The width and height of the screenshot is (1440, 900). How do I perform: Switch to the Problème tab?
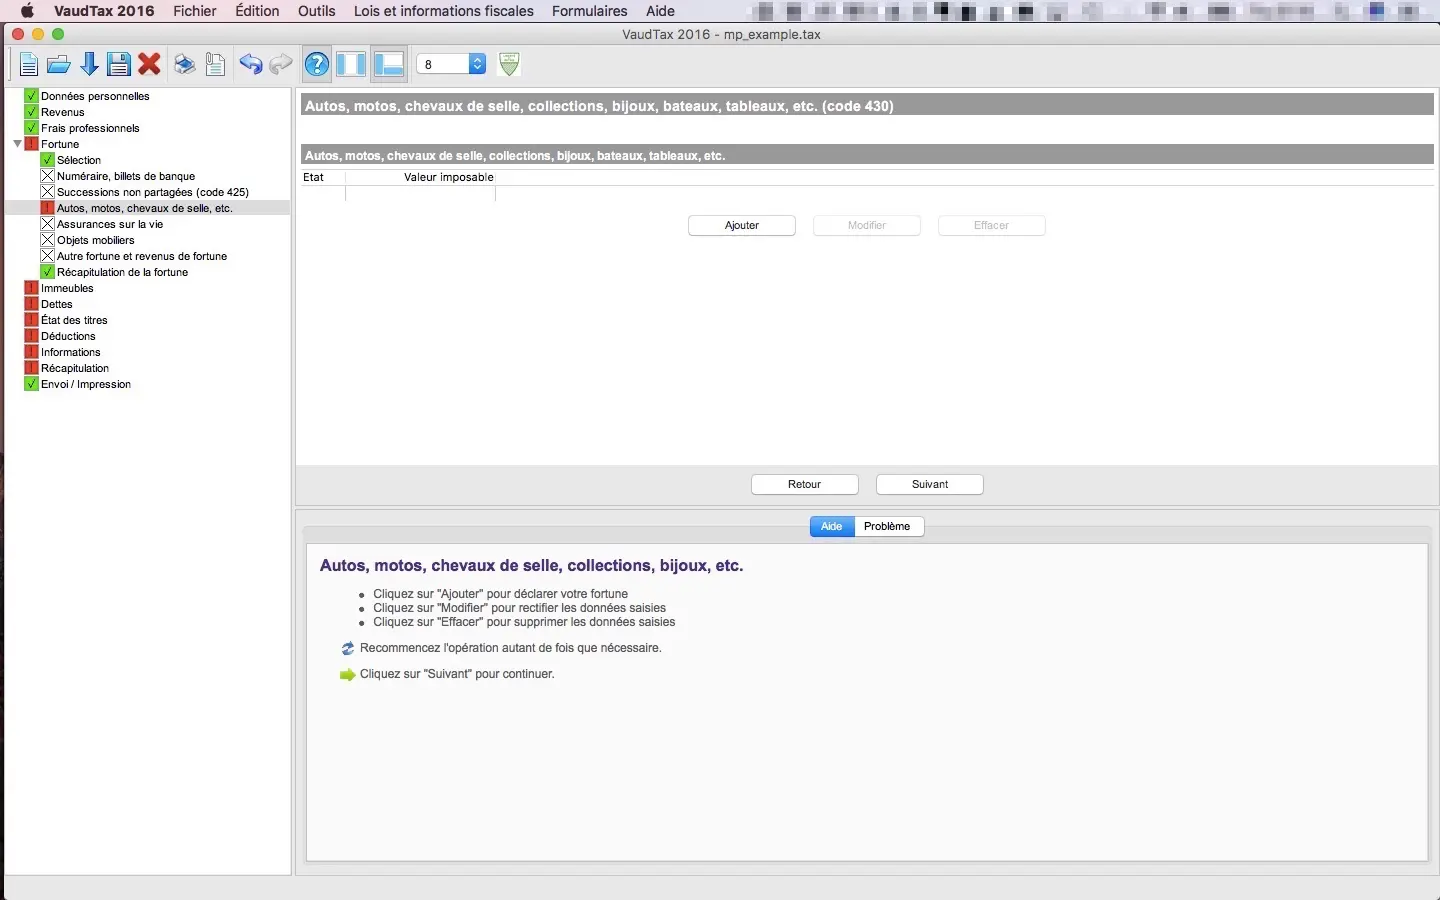888,527
